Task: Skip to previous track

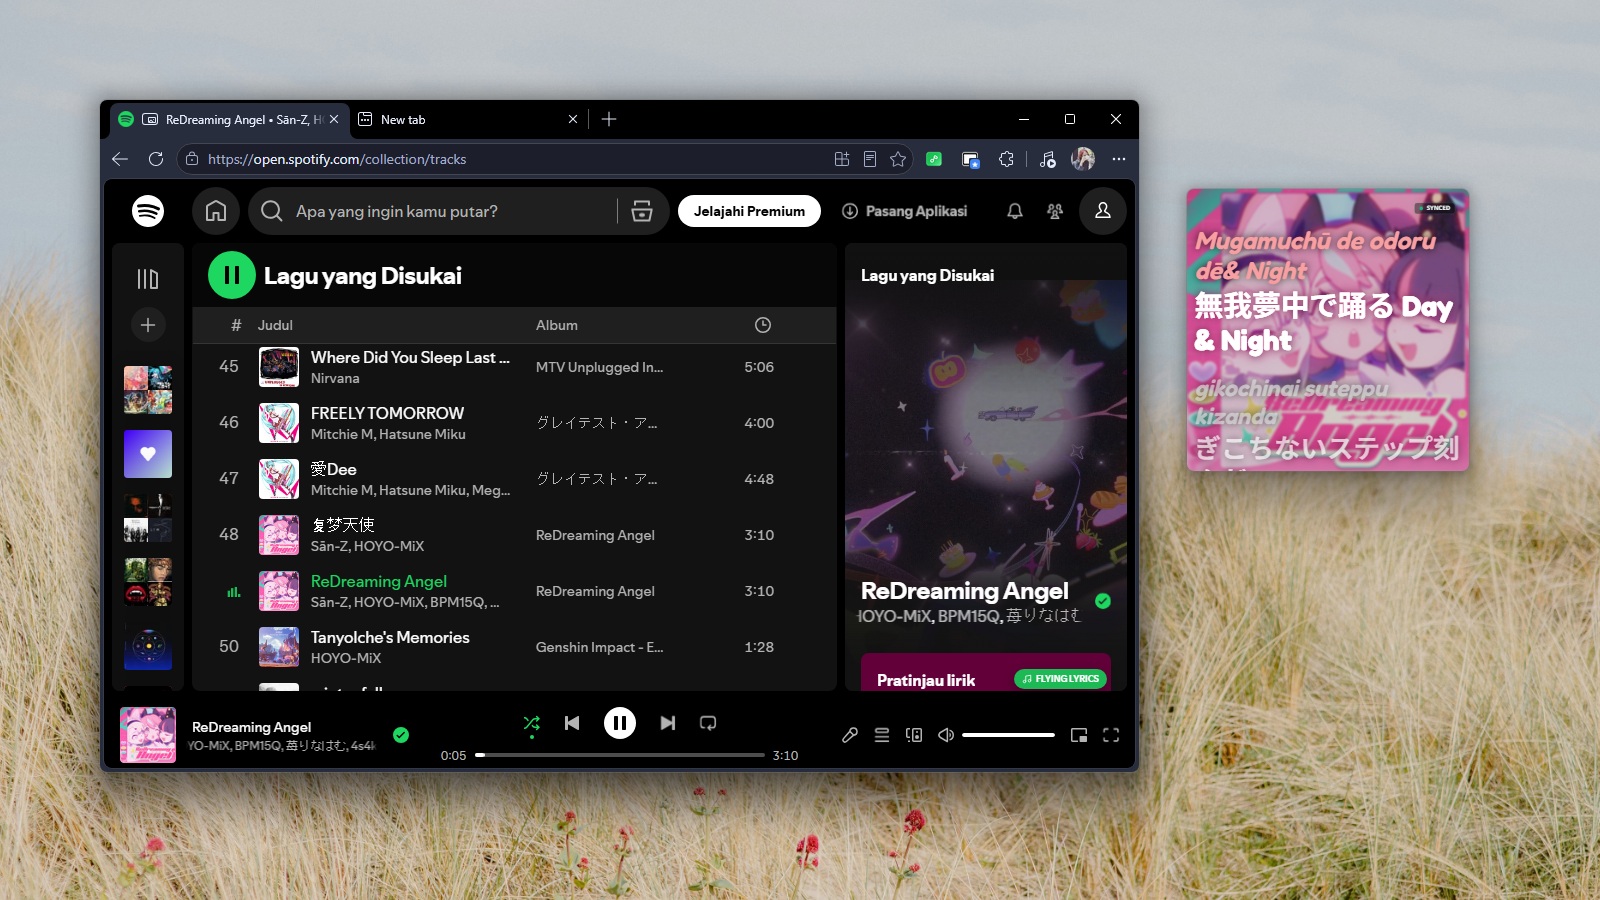Action: [x=572, y=723]
